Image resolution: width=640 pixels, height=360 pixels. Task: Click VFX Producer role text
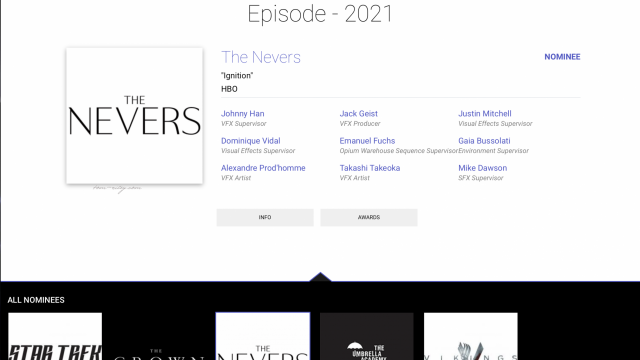360,124
